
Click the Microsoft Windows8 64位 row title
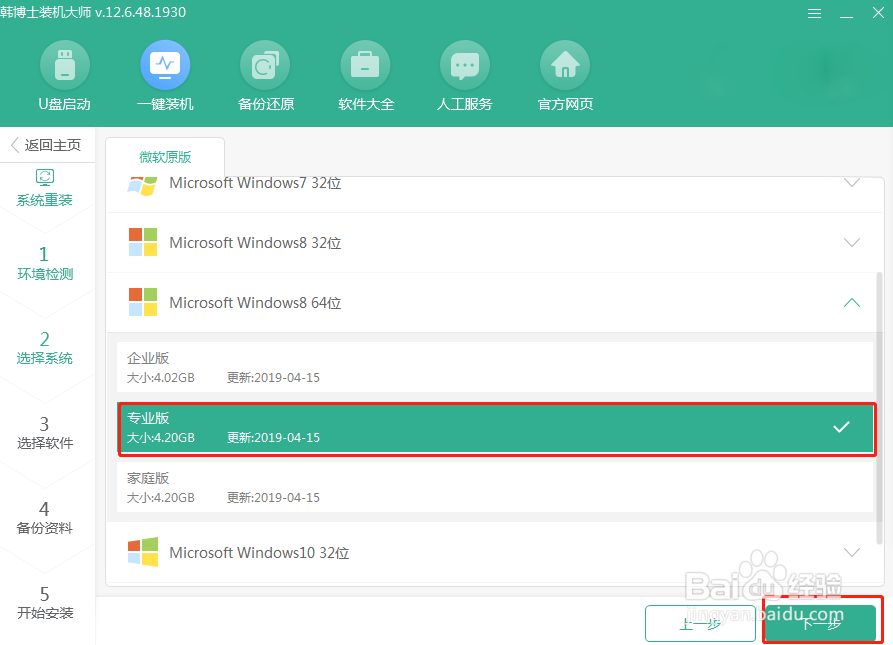pyautogui.click(x=255, y=303)
